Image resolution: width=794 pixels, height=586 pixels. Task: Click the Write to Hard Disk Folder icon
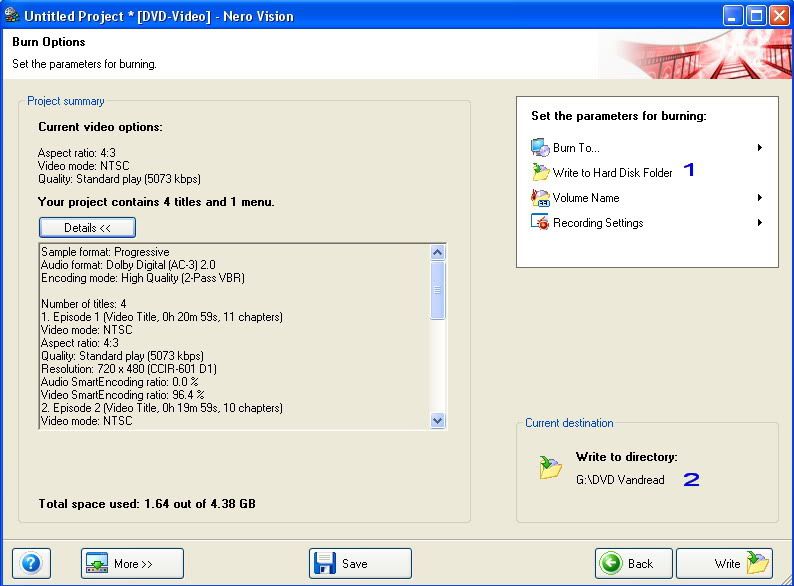pyautogui.click(x=540, y=172)
